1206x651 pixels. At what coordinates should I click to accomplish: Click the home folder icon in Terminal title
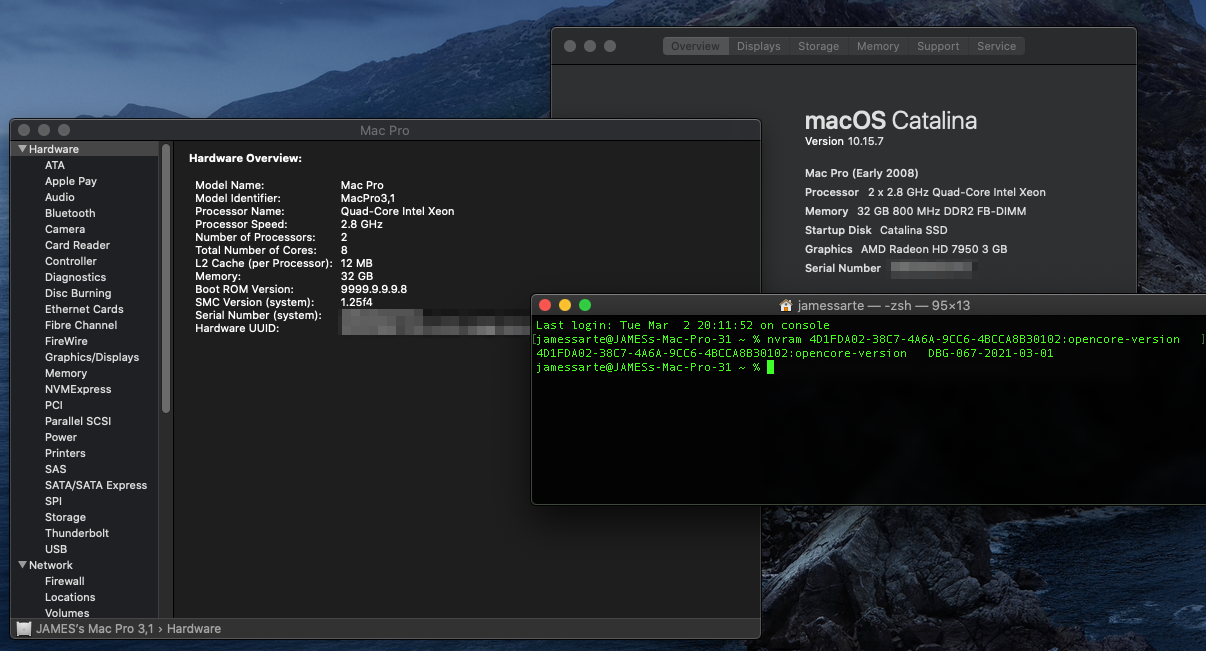coord(785,305)
